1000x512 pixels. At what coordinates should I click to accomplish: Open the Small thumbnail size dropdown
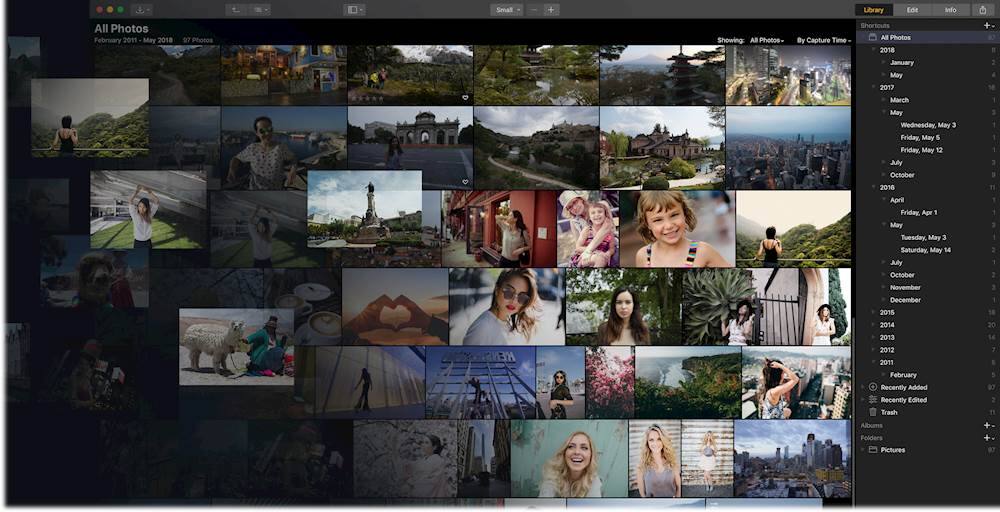coord(506,10)
